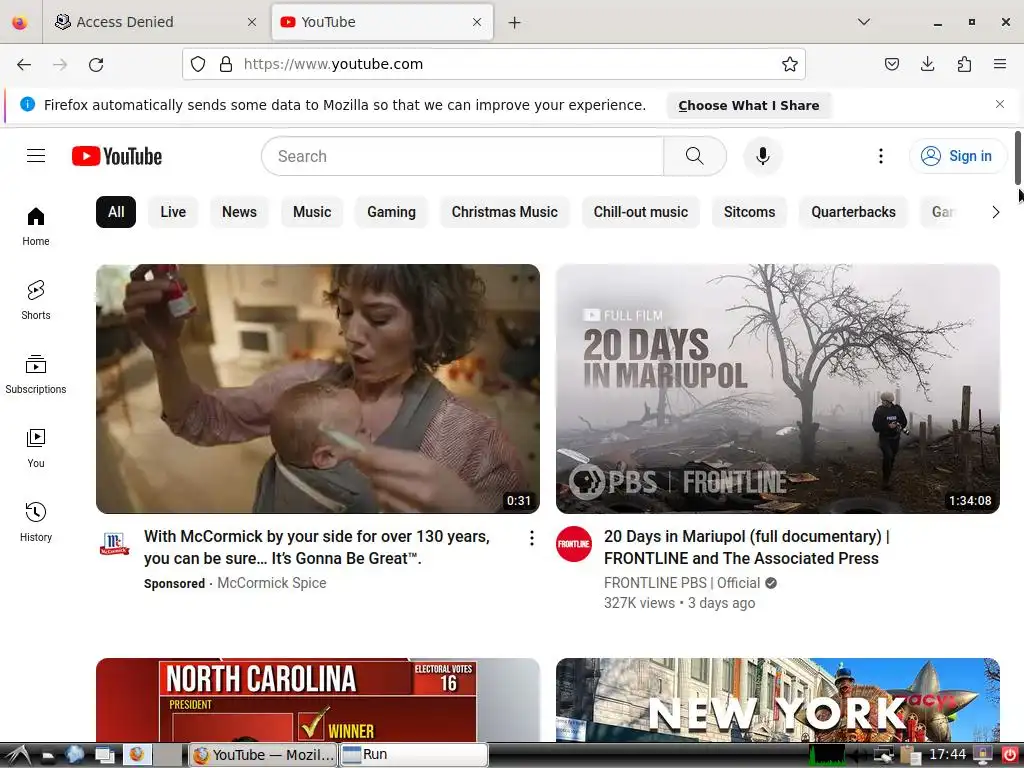Open McCormick ad title link
1024x768 pixels.
pos(317,547)
